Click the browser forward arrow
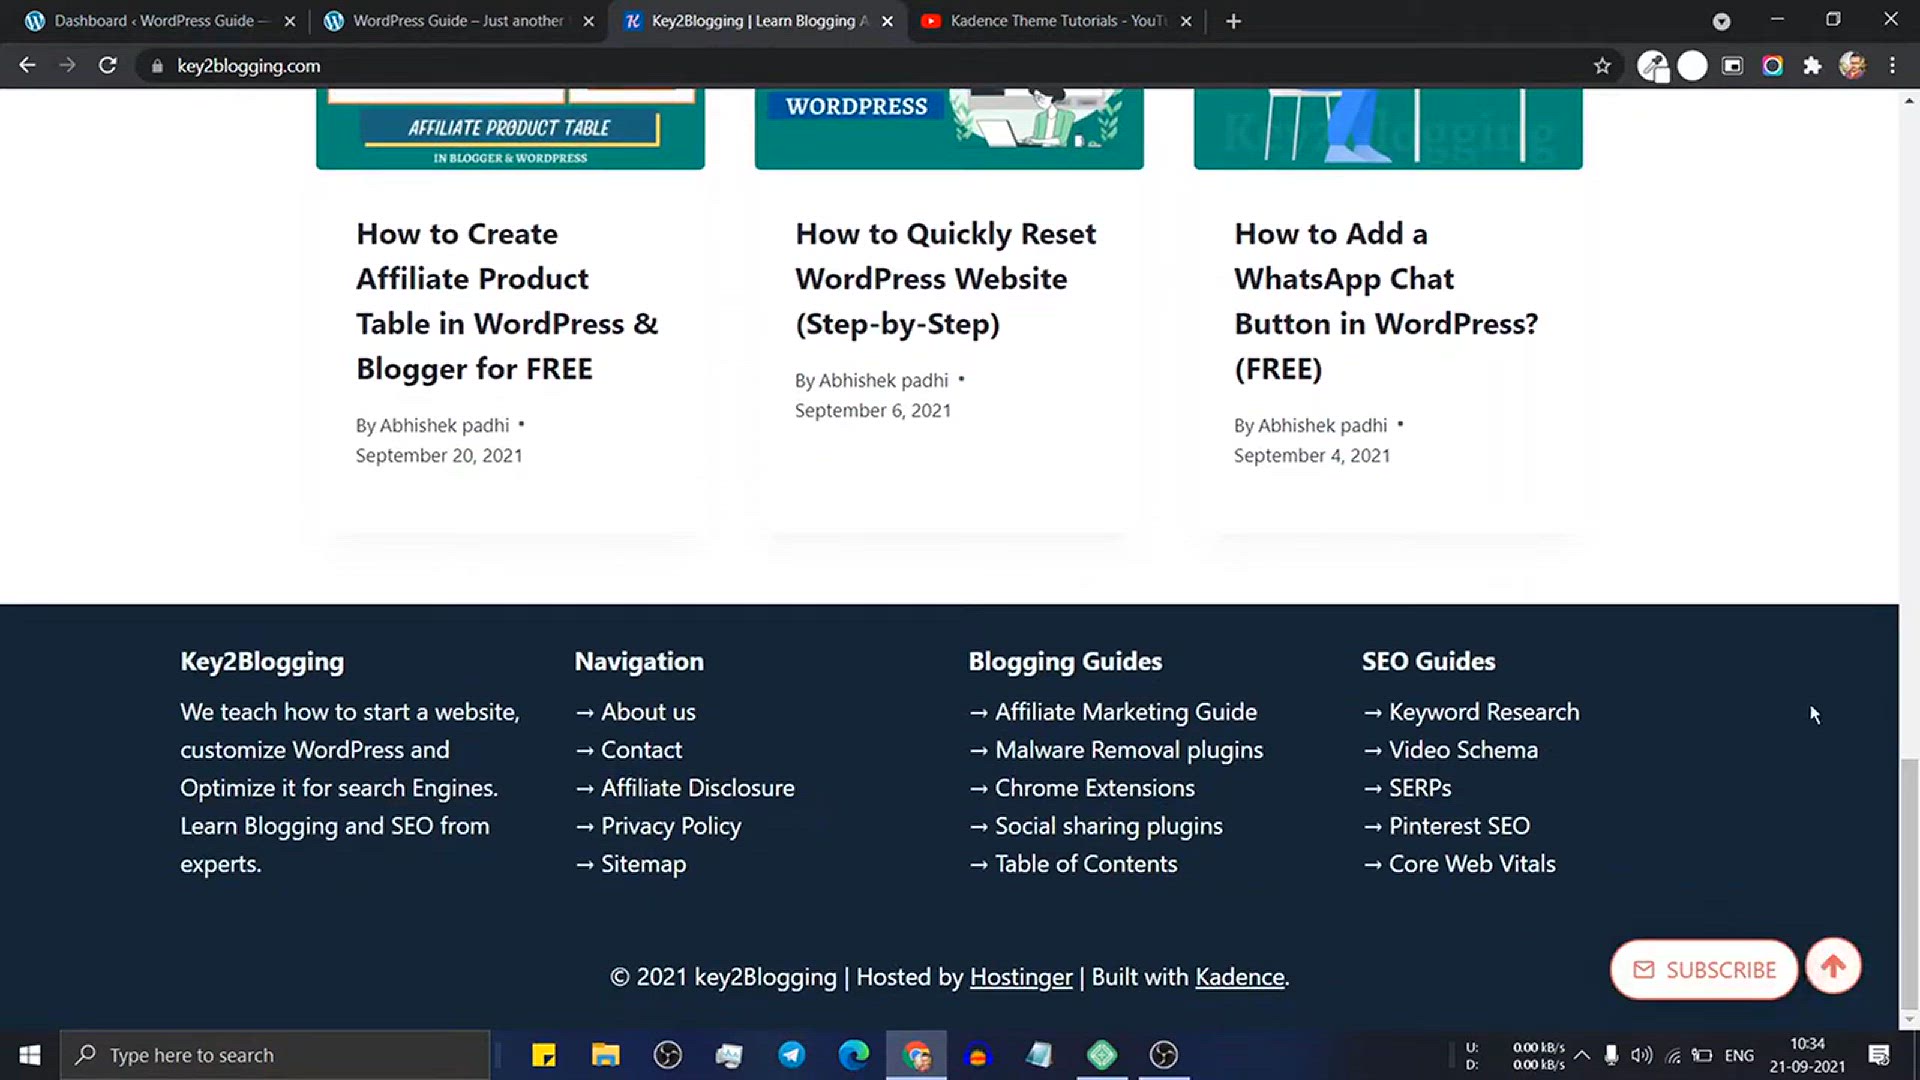Screen dimensions: 1920x1080 click(x=67, y=65)
